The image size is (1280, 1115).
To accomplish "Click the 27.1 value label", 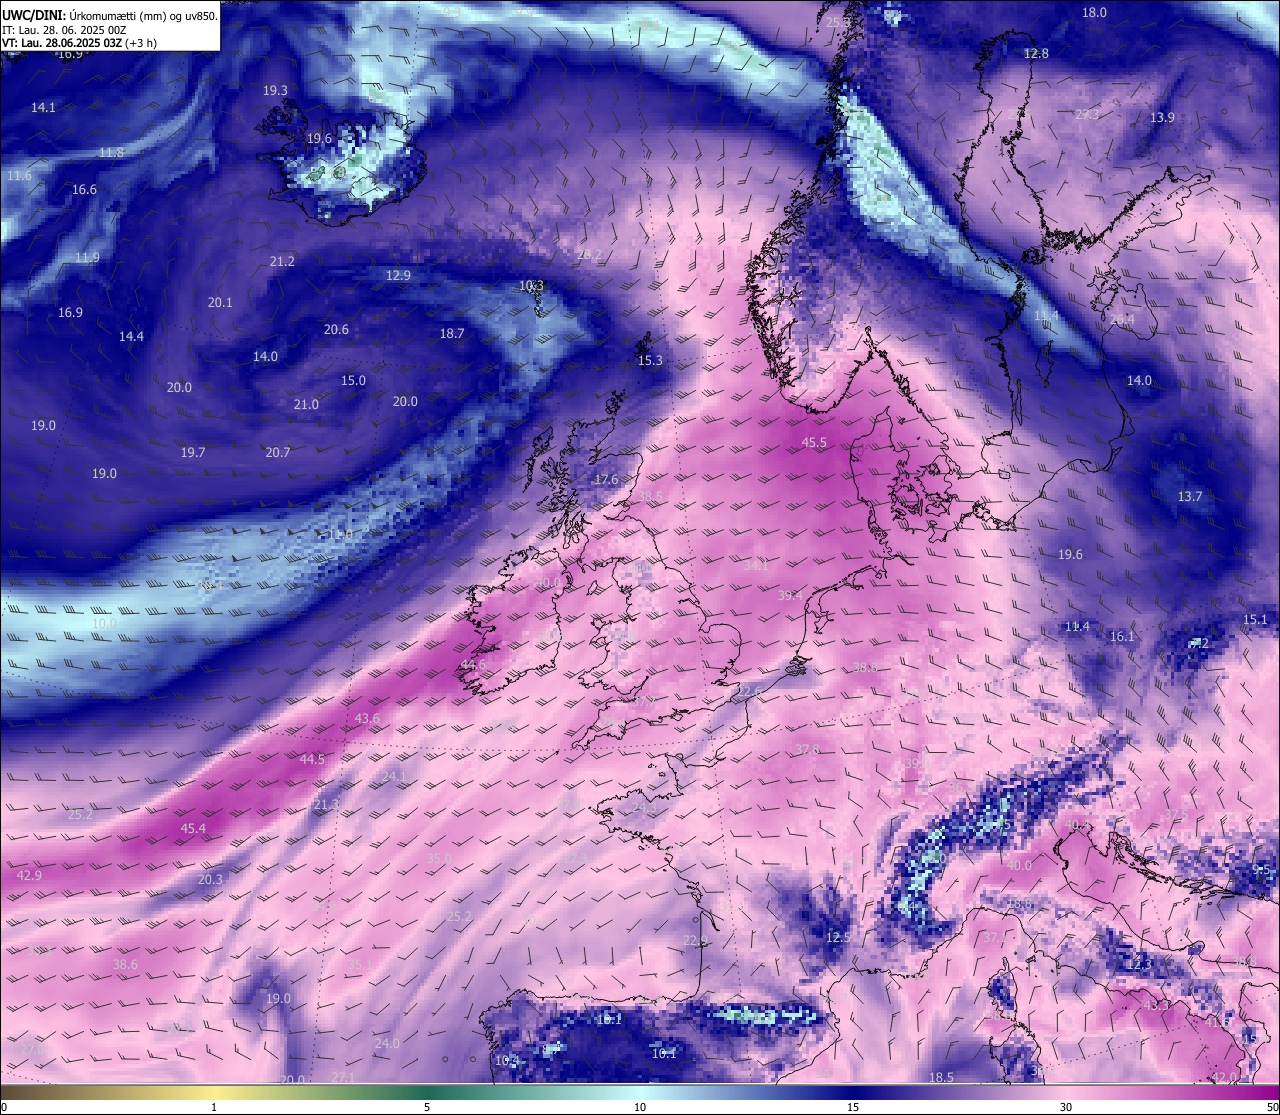I will tap(343, 1077).
